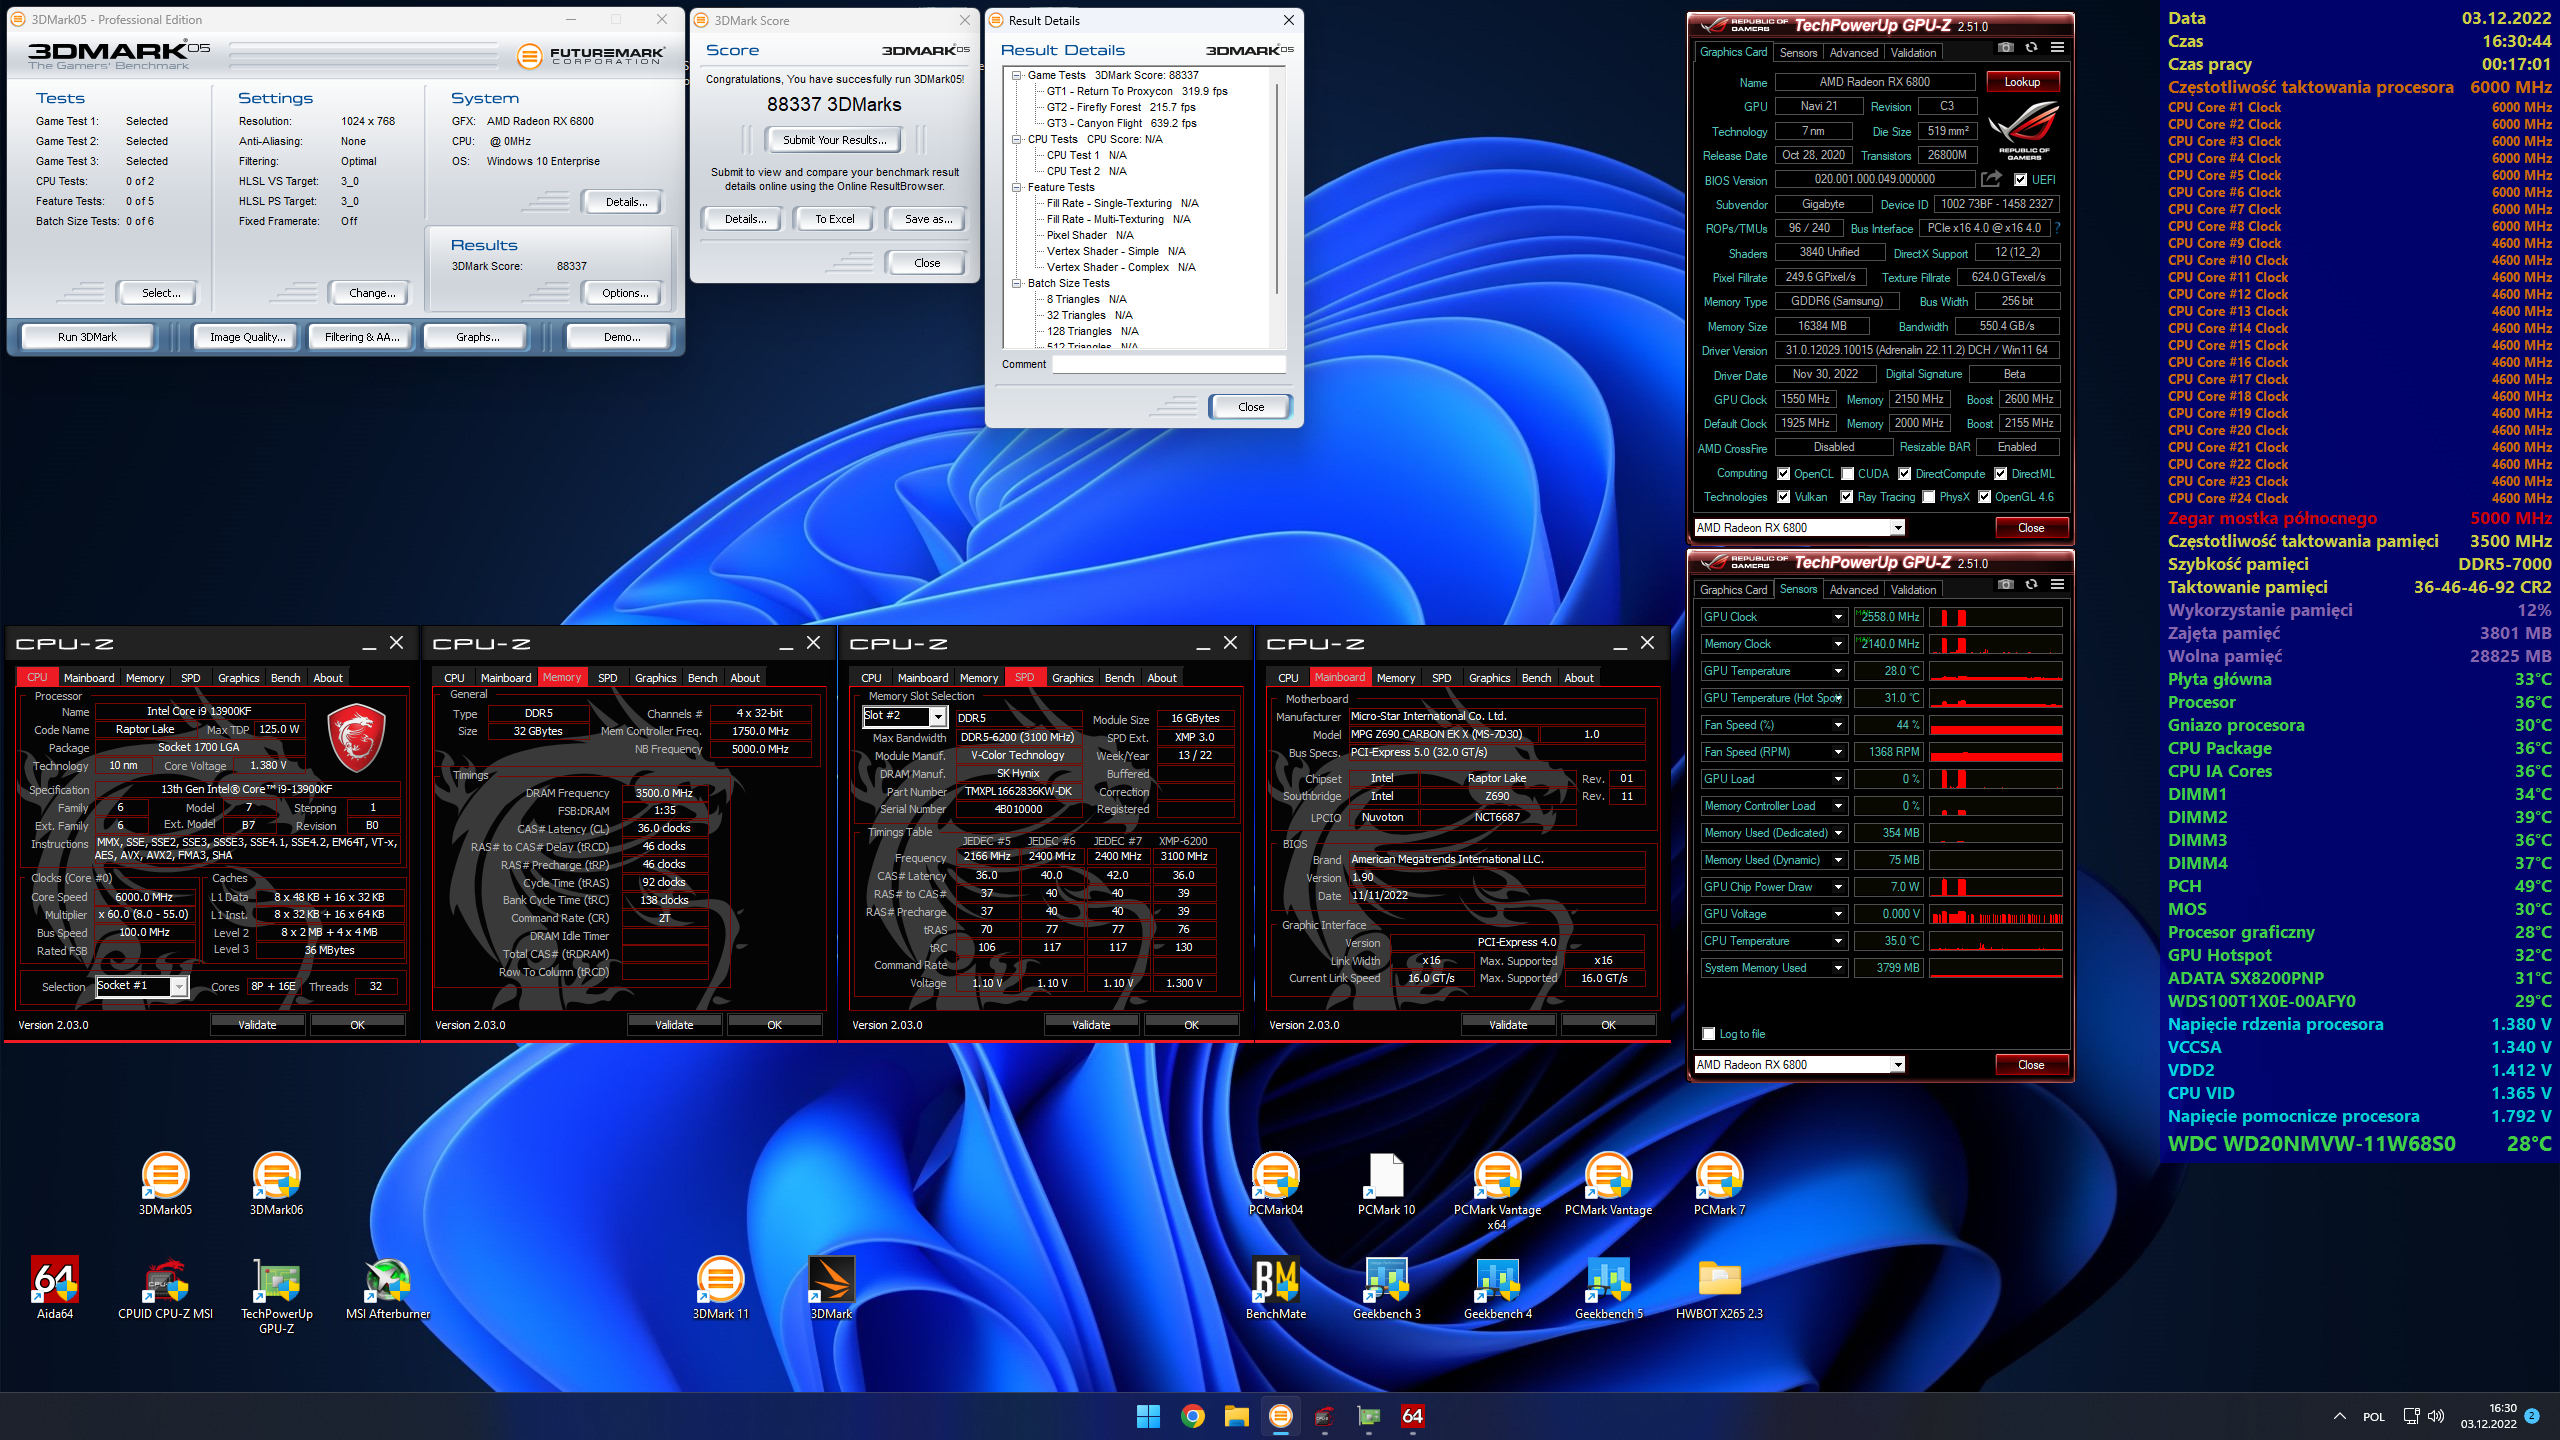Screen dimensions: 2560x1440
Task: Click the GPU-Z screenshot camera icon in Graphics Card window
Action: [2005, 48]
